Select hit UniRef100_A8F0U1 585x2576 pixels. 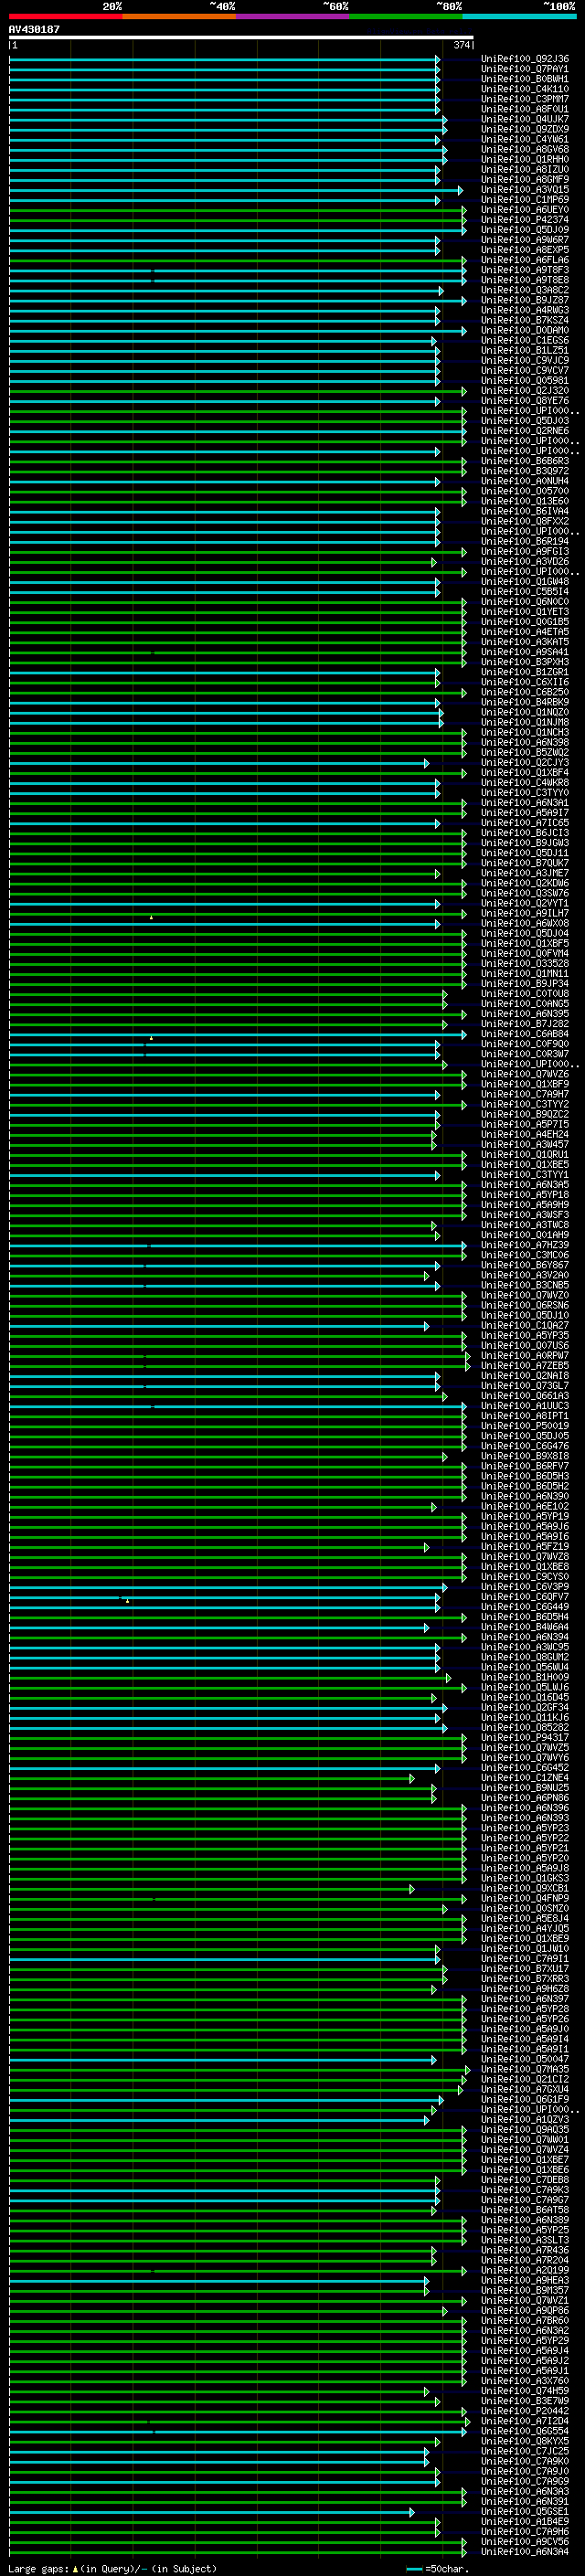[525, 109]
